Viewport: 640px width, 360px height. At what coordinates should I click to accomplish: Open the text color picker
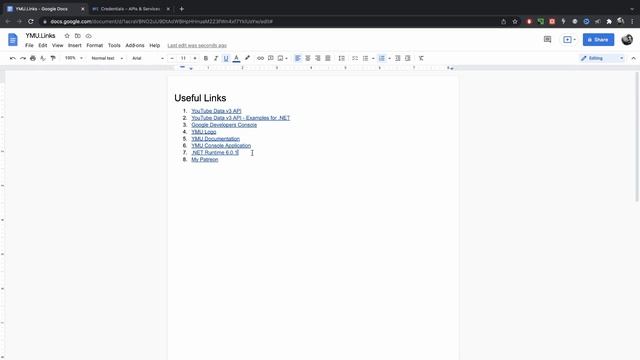tap(236, 58)
